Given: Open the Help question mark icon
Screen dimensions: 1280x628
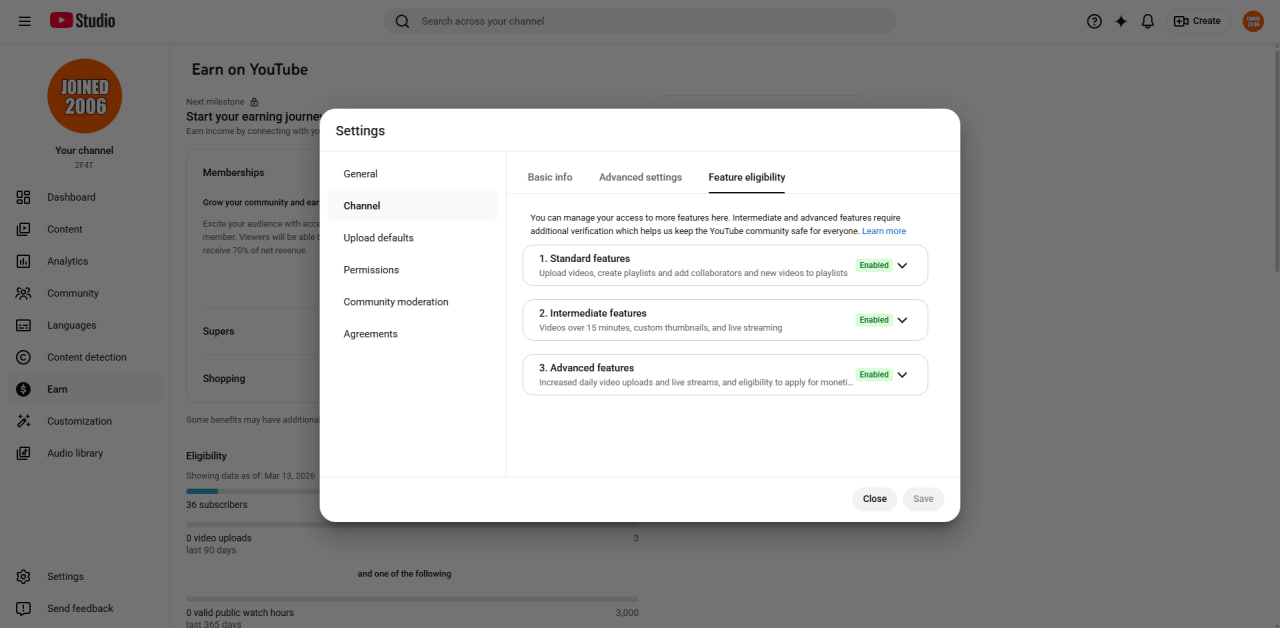Looking at the screenshot, I should [1094, 21].
